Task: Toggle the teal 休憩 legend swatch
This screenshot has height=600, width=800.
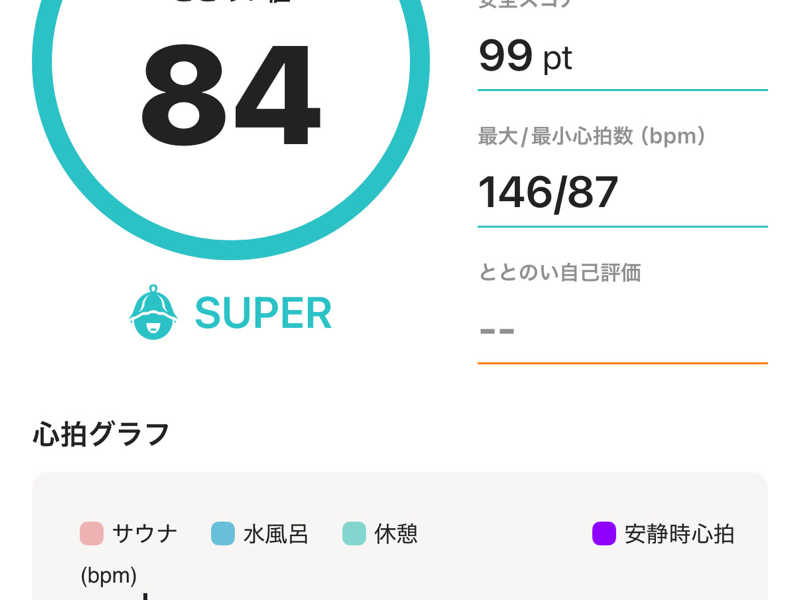Action: click(x=354, y=534)
